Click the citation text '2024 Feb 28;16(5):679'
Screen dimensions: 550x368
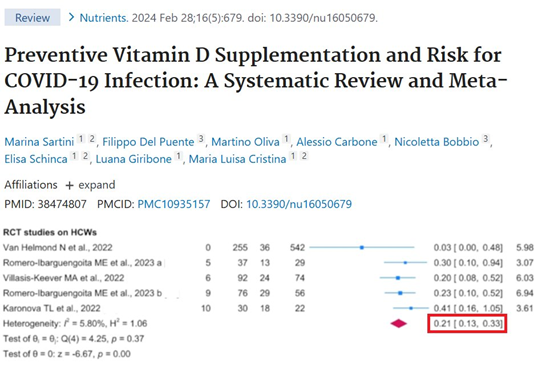click(187, 18)
